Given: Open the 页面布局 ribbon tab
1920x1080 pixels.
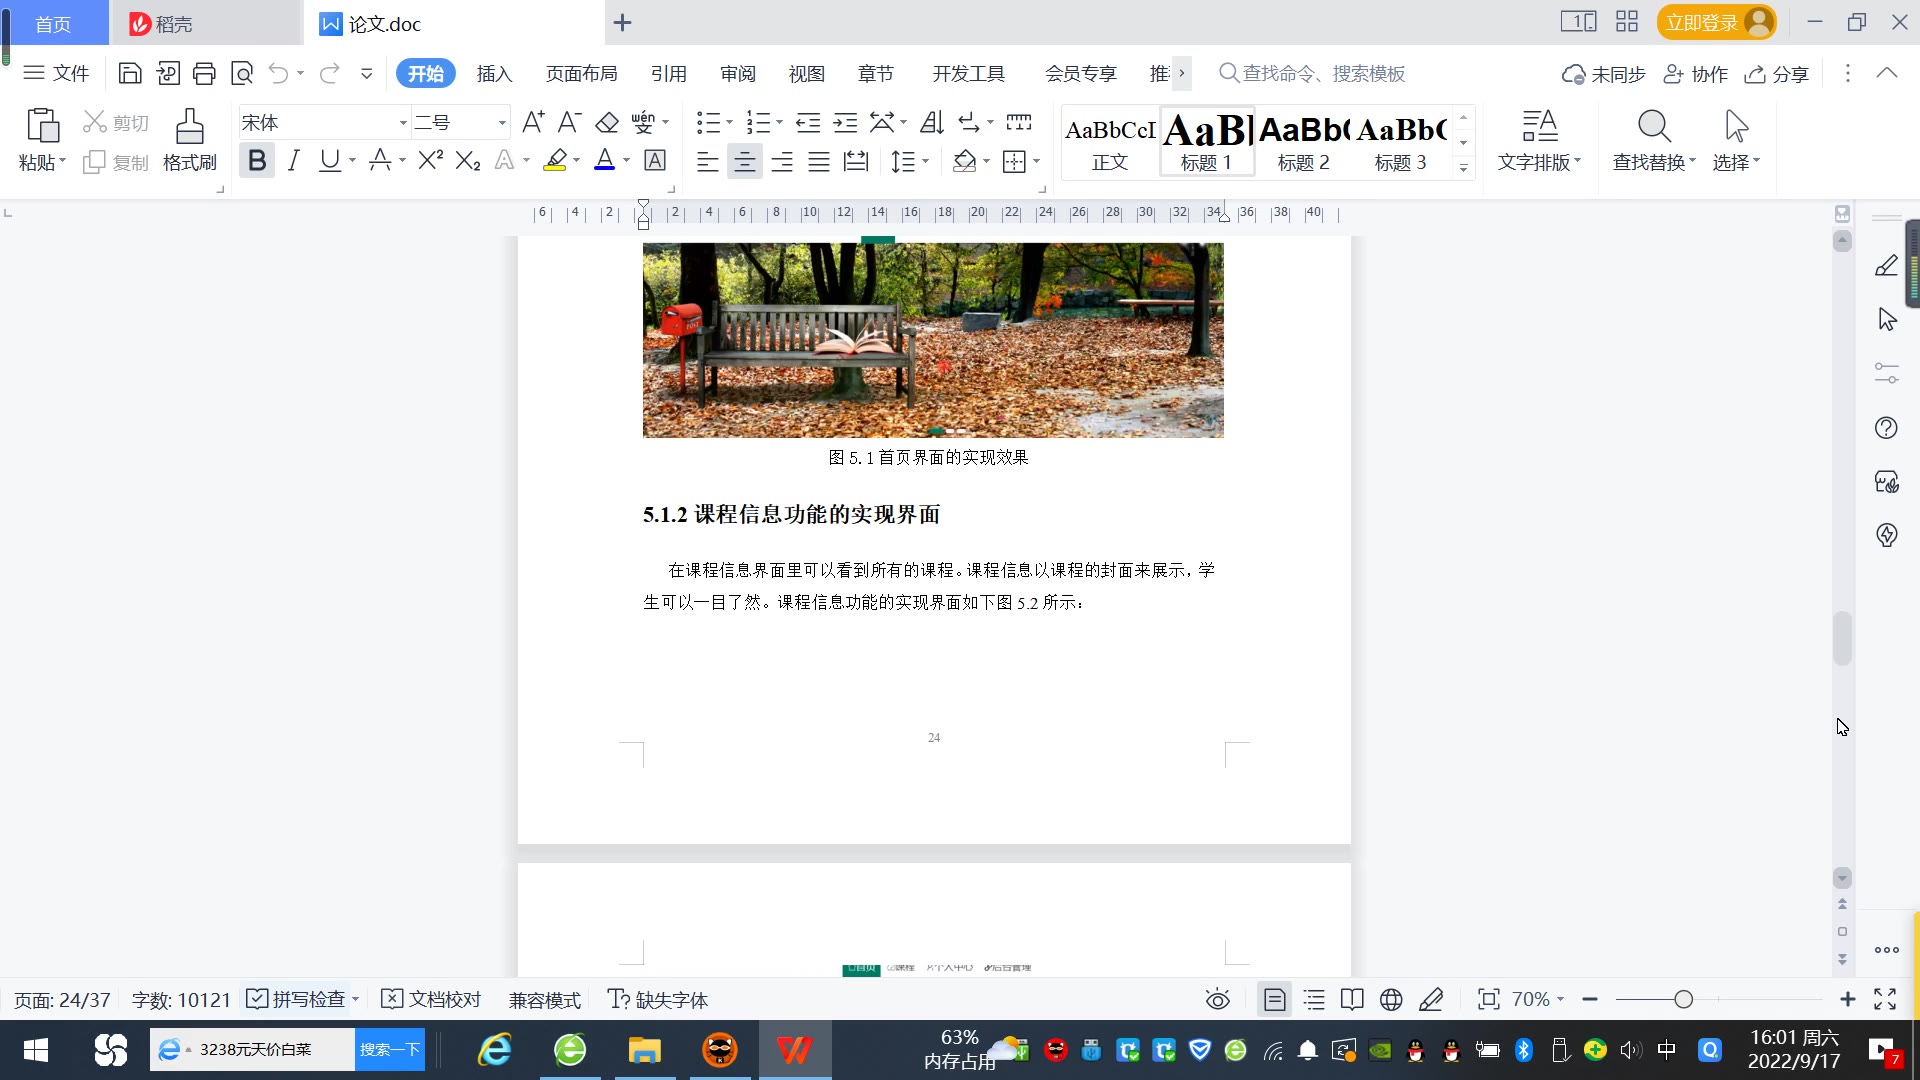Looking at the screenshot, I should click(x=581, y=73).
